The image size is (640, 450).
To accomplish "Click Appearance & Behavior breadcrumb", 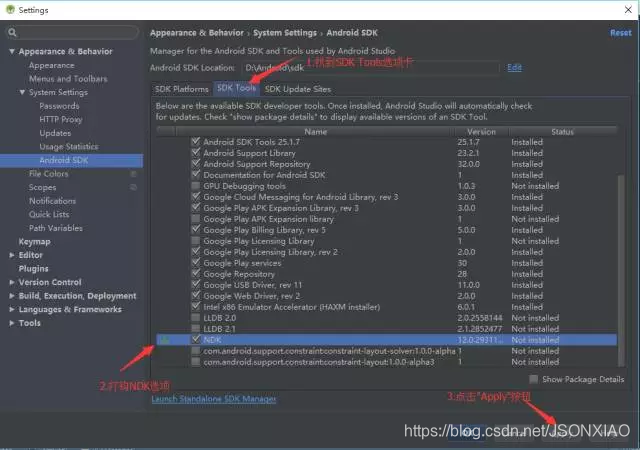I will [x=197, y=33].
